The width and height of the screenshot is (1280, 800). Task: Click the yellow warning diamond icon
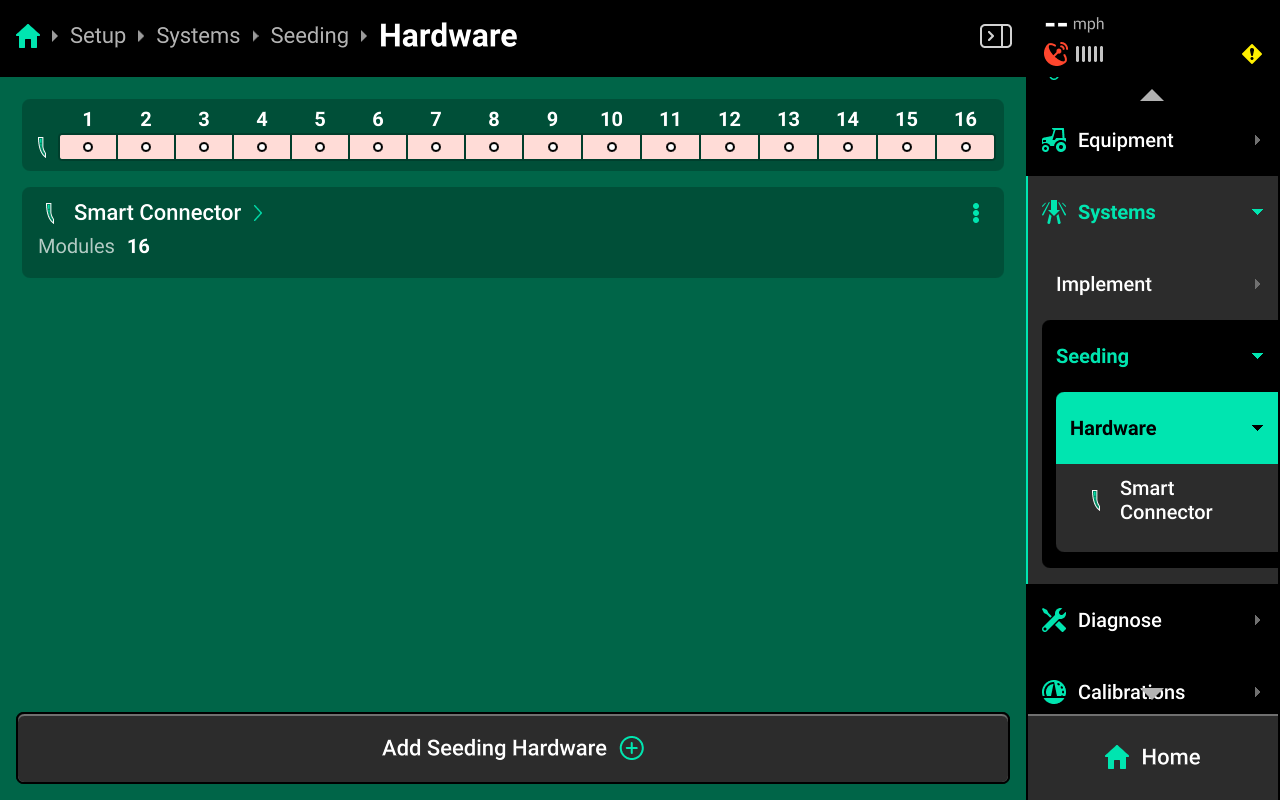pyautogui.click(x=1251, y=54)
